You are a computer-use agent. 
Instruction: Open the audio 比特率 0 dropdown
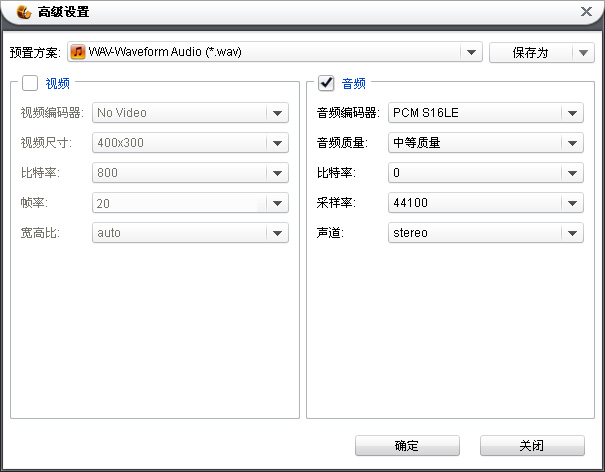(x=486, y=173)
